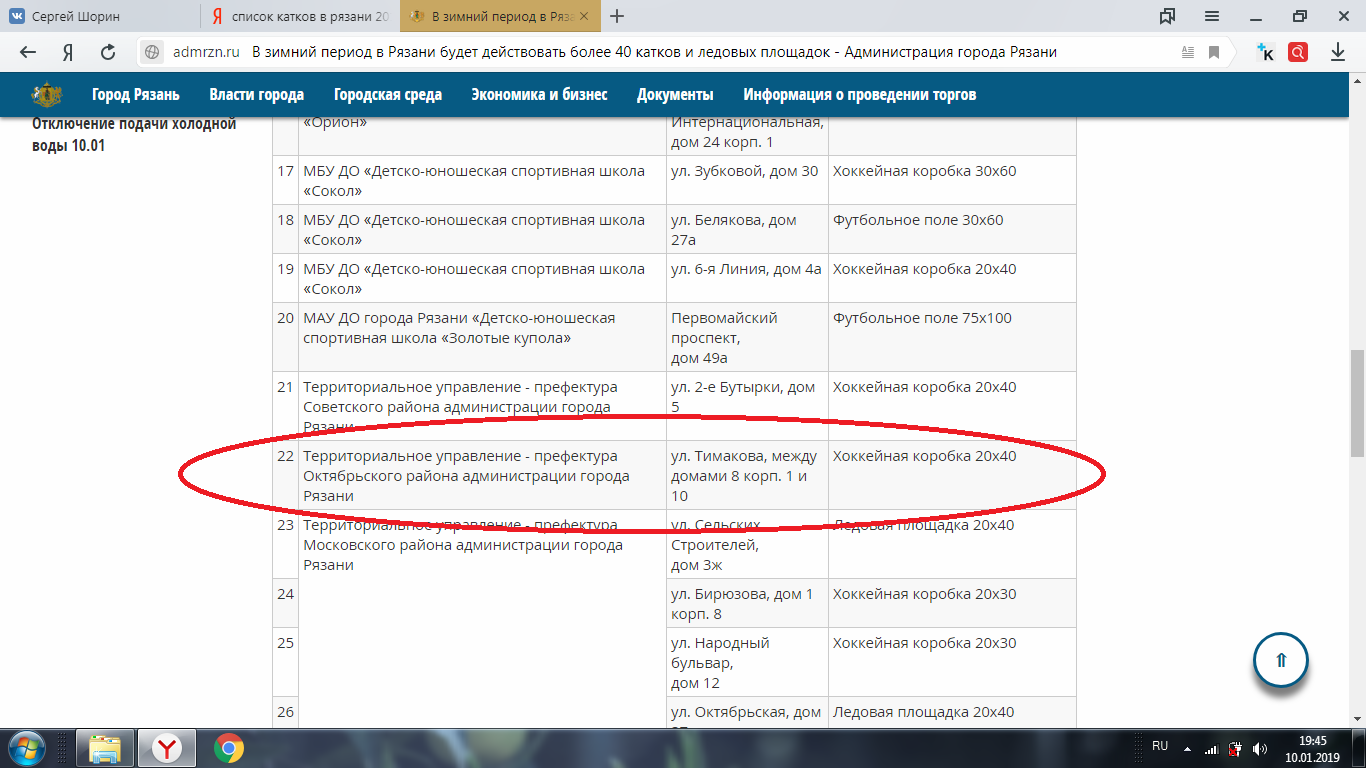The image size is (1366, 768).
Task: Open the Windows Start menu
Action: pos(25,748)
